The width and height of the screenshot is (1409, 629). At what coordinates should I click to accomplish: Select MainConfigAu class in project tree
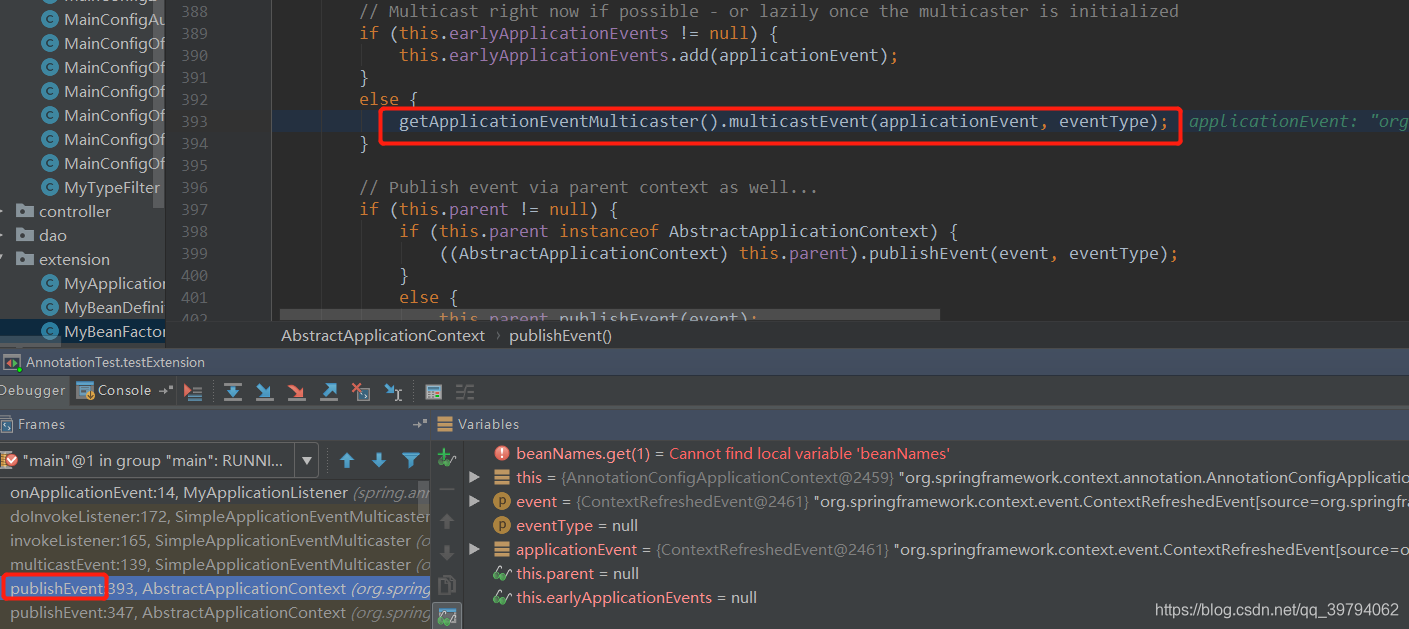114,20
